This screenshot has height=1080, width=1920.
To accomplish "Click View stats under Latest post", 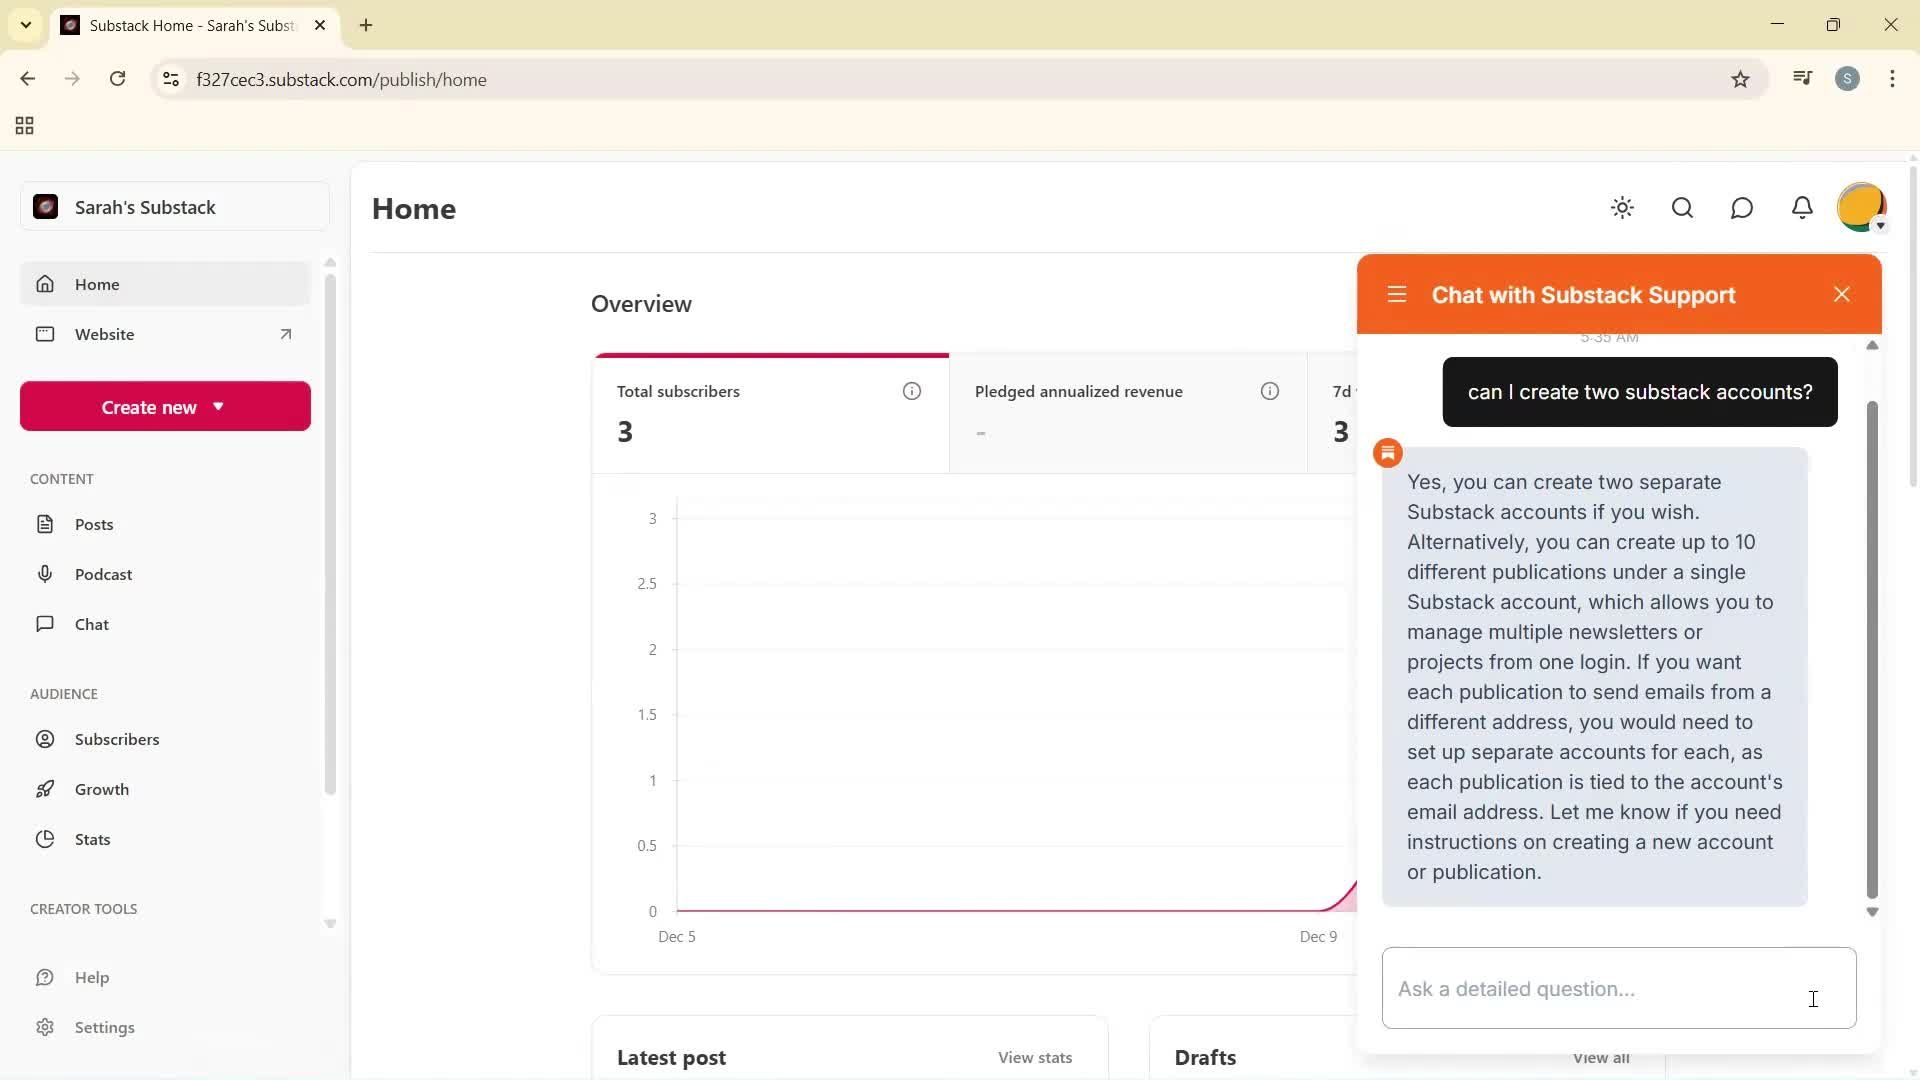I will (x=1034, y=1057).
